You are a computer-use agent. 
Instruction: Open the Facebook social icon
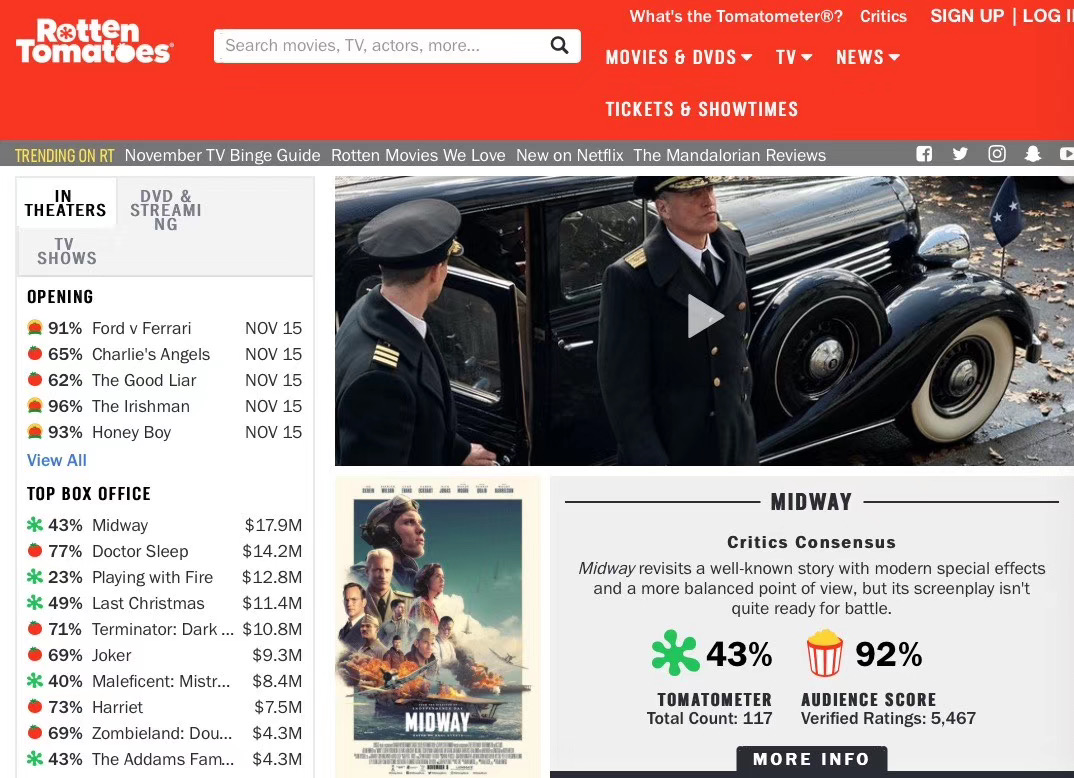(924, 154)
